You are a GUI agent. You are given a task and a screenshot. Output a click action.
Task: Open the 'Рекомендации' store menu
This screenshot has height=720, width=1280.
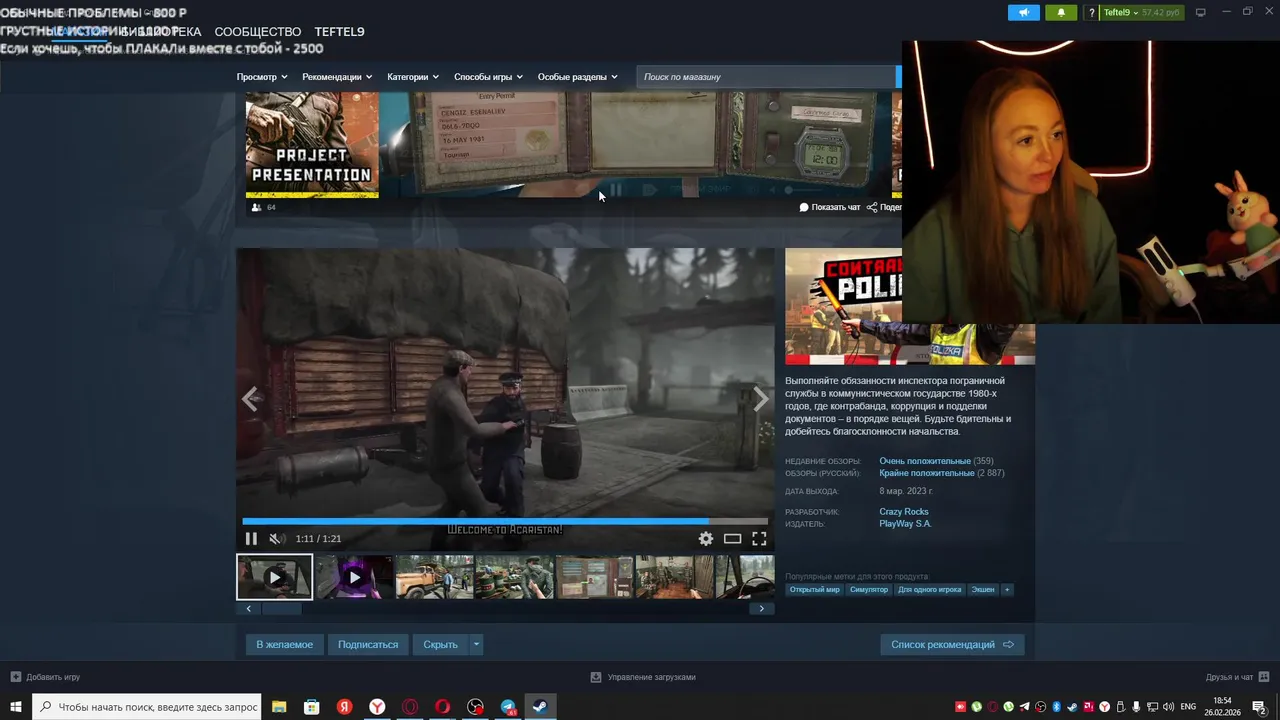[x=337, y=77]
